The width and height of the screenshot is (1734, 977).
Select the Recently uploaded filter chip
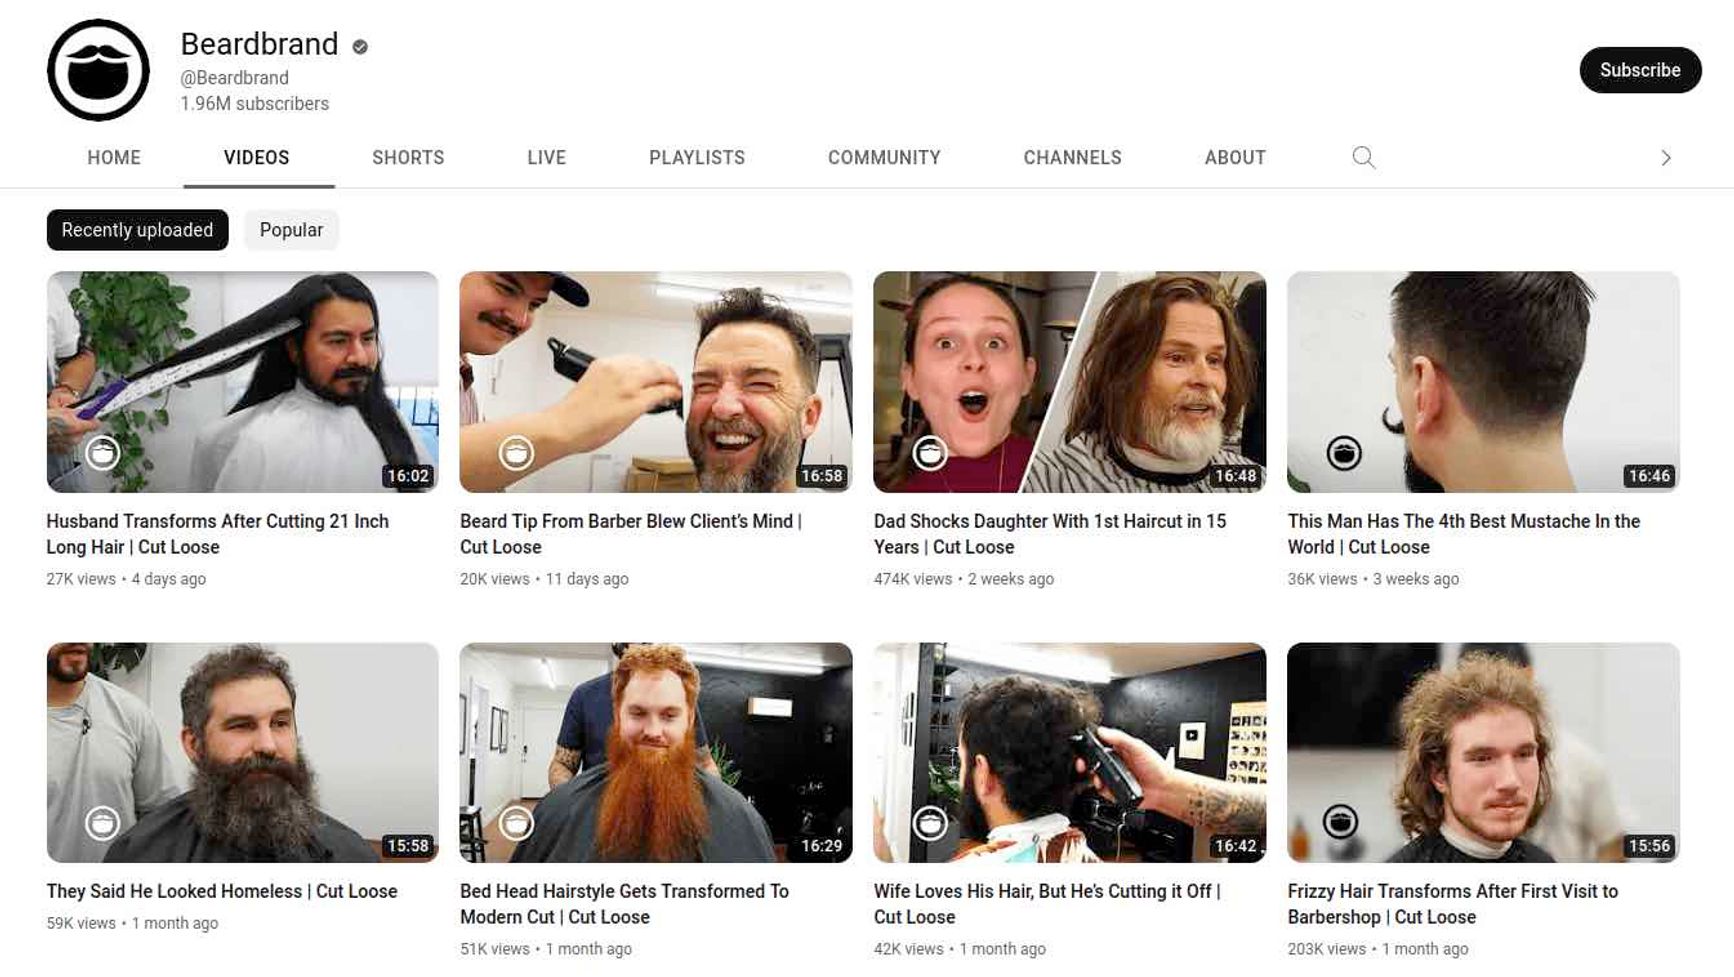(137, 230)
